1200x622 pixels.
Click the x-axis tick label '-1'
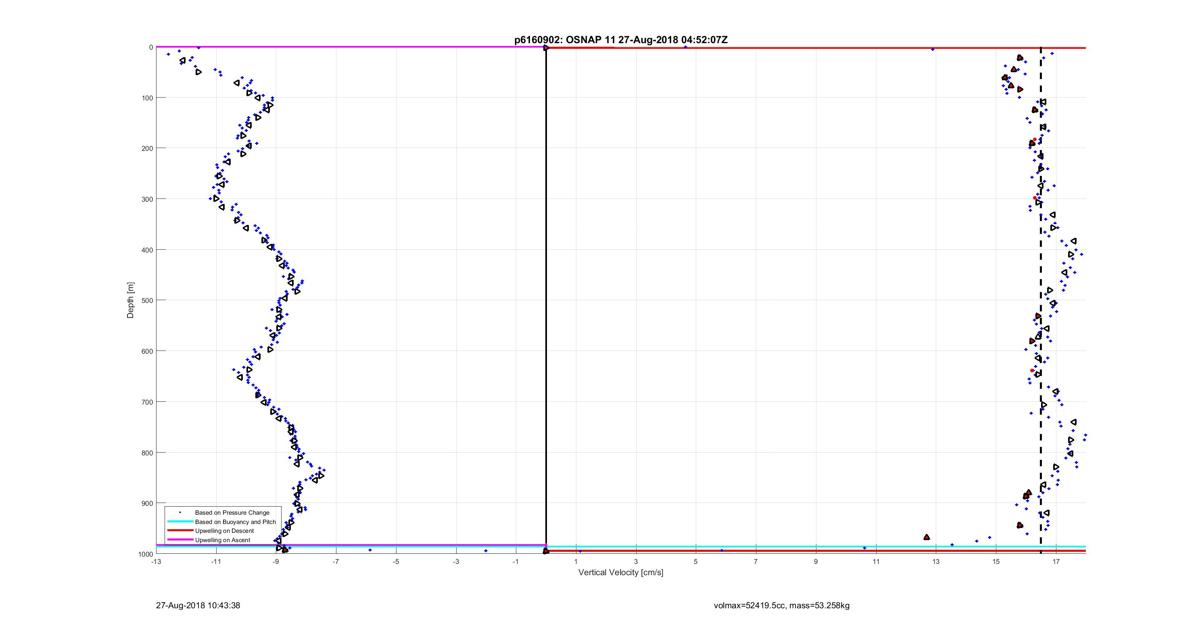coord(516,562)
